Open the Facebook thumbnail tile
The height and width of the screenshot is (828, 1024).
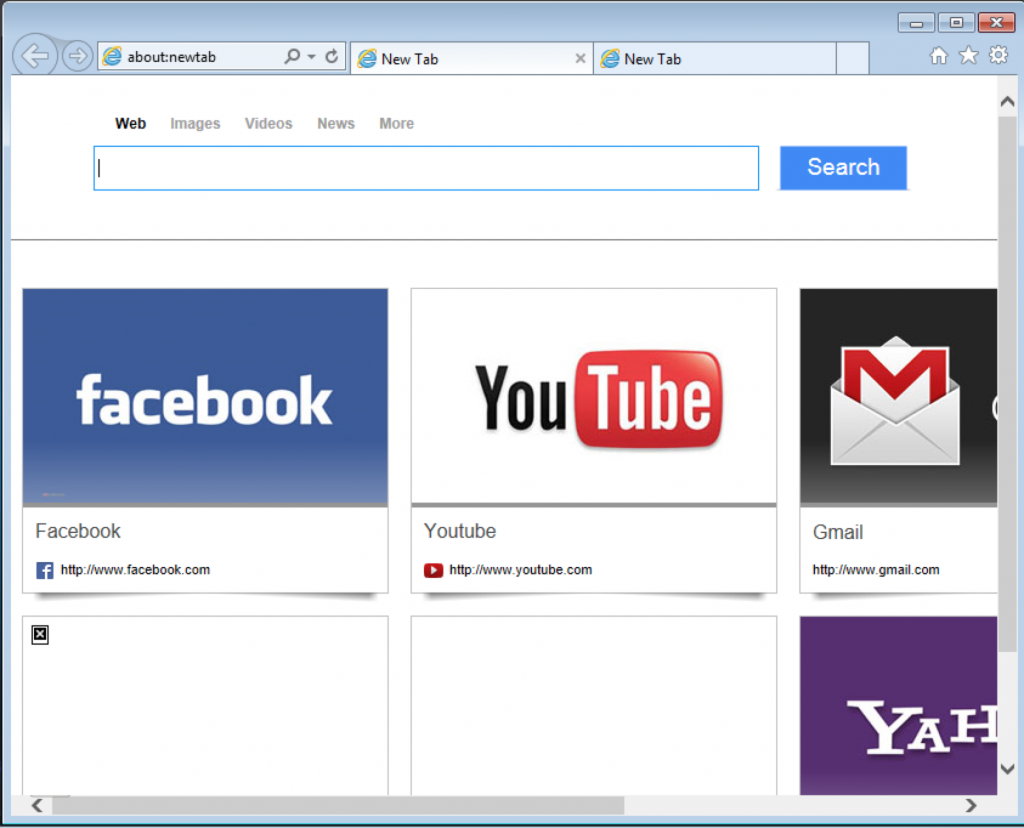pyautogui.click(x=205, y=397)
